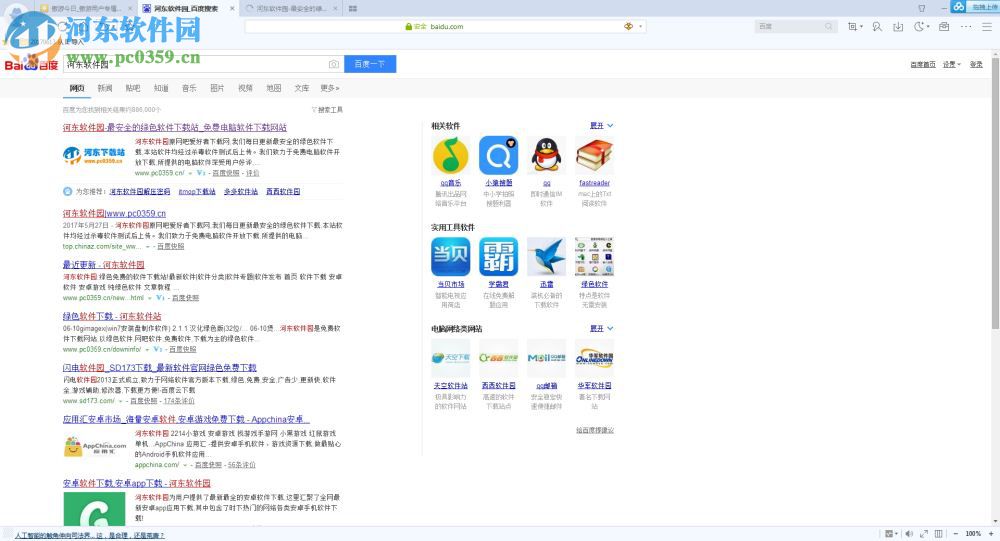Viewport: 1000px width, 541px height.
Task: Expand 展开 in the 电脑网络类网站 section
Action: pos(601,329)
